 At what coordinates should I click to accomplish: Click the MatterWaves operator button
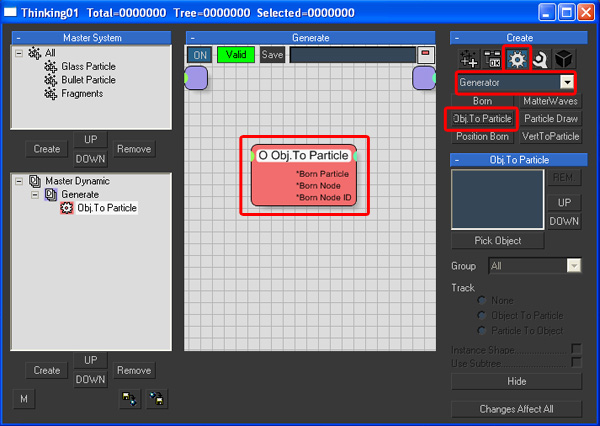coord(550,101)
